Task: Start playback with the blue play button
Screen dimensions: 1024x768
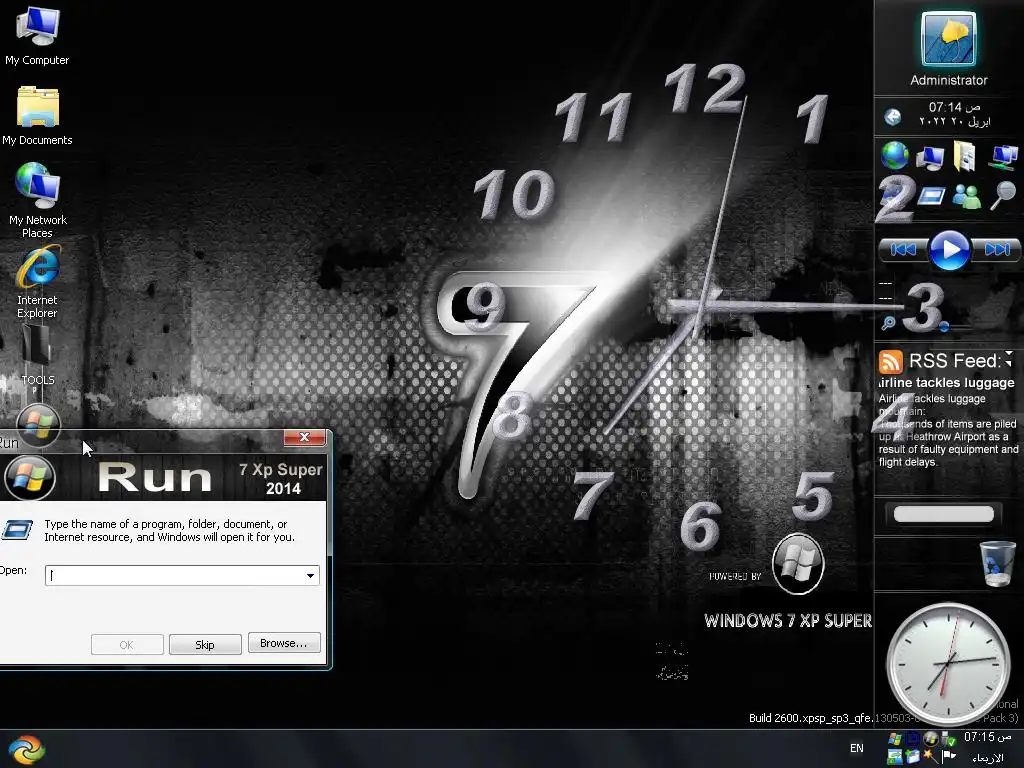Action: 949,250
